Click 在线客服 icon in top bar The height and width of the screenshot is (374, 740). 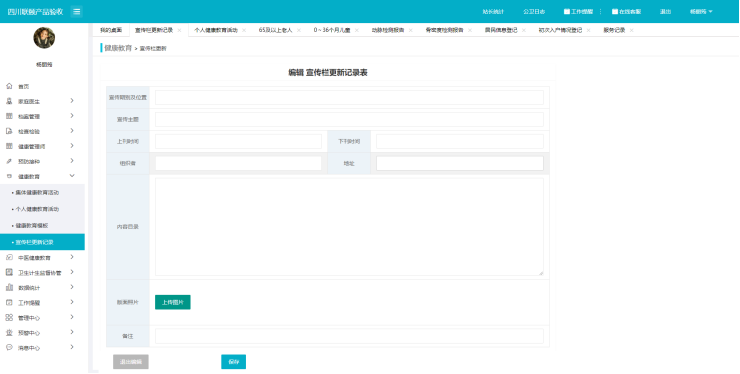coord(615,12)
